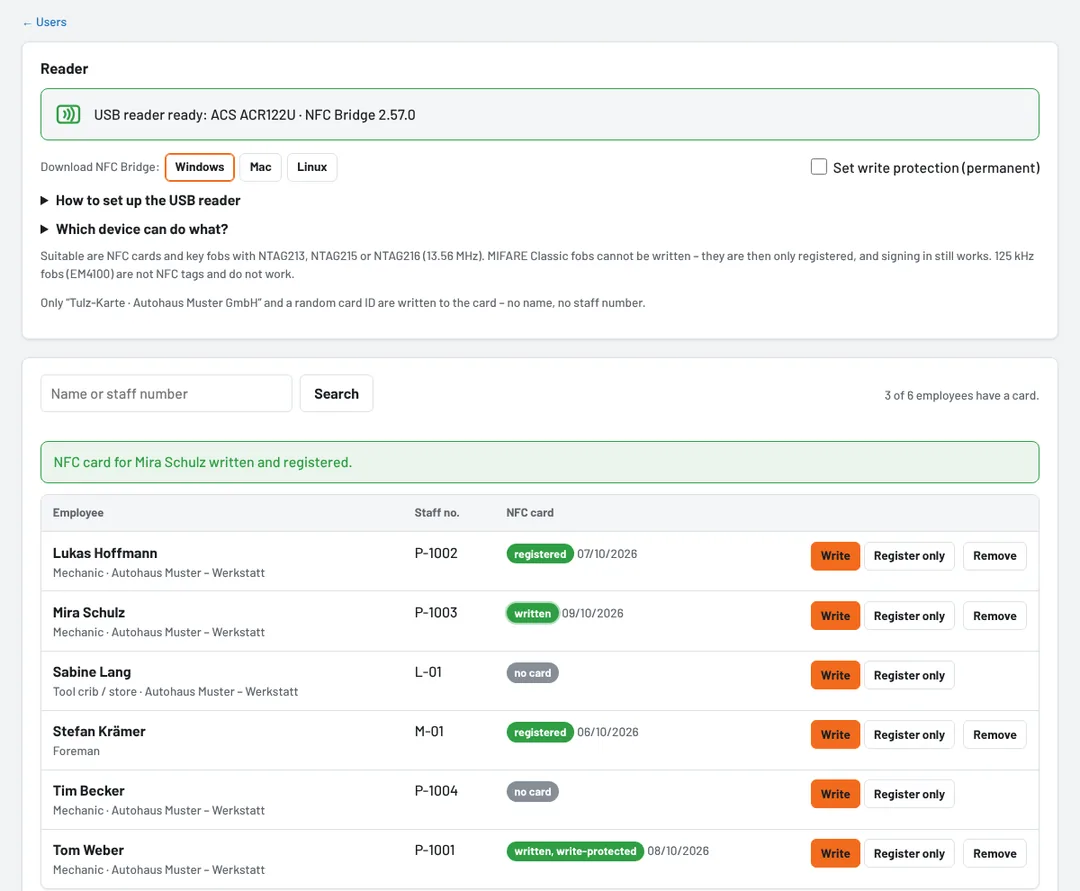
Task: Register only for Stefan Krämer
Action: 909,735
